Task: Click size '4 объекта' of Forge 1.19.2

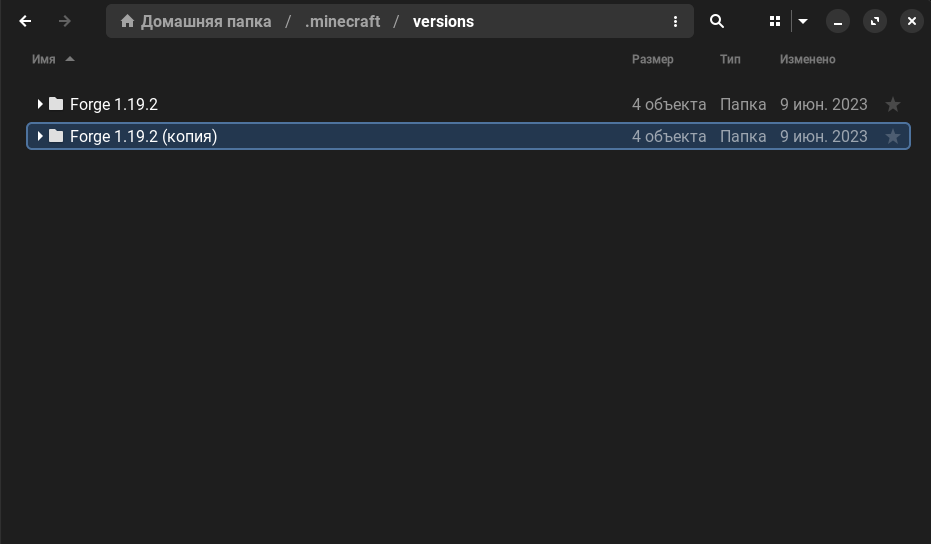Action: [x=669, y=105]
